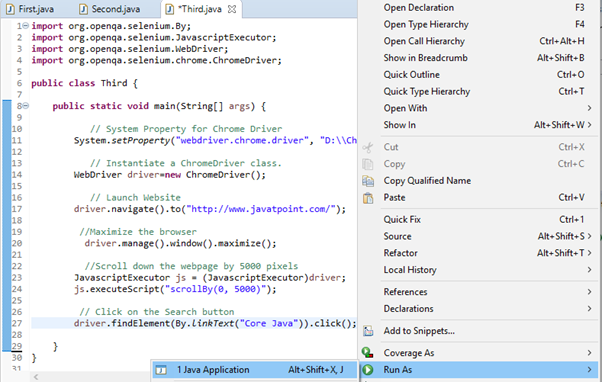Open the References menu entry
Image resolution: width=602 pixels, height=382 pixels.
[479, 292]
